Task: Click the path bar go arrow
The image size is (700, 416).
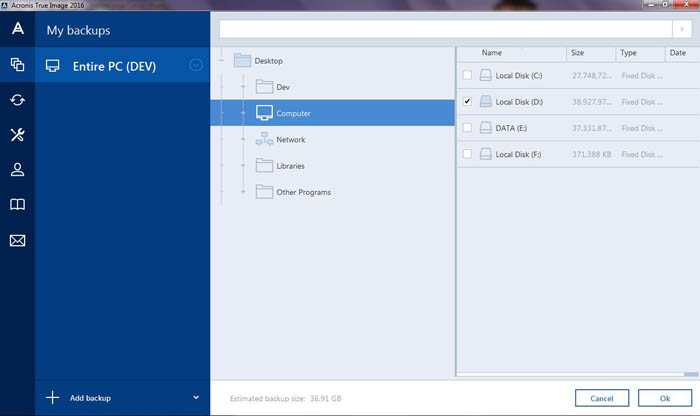Action: [x=682, y=29]
